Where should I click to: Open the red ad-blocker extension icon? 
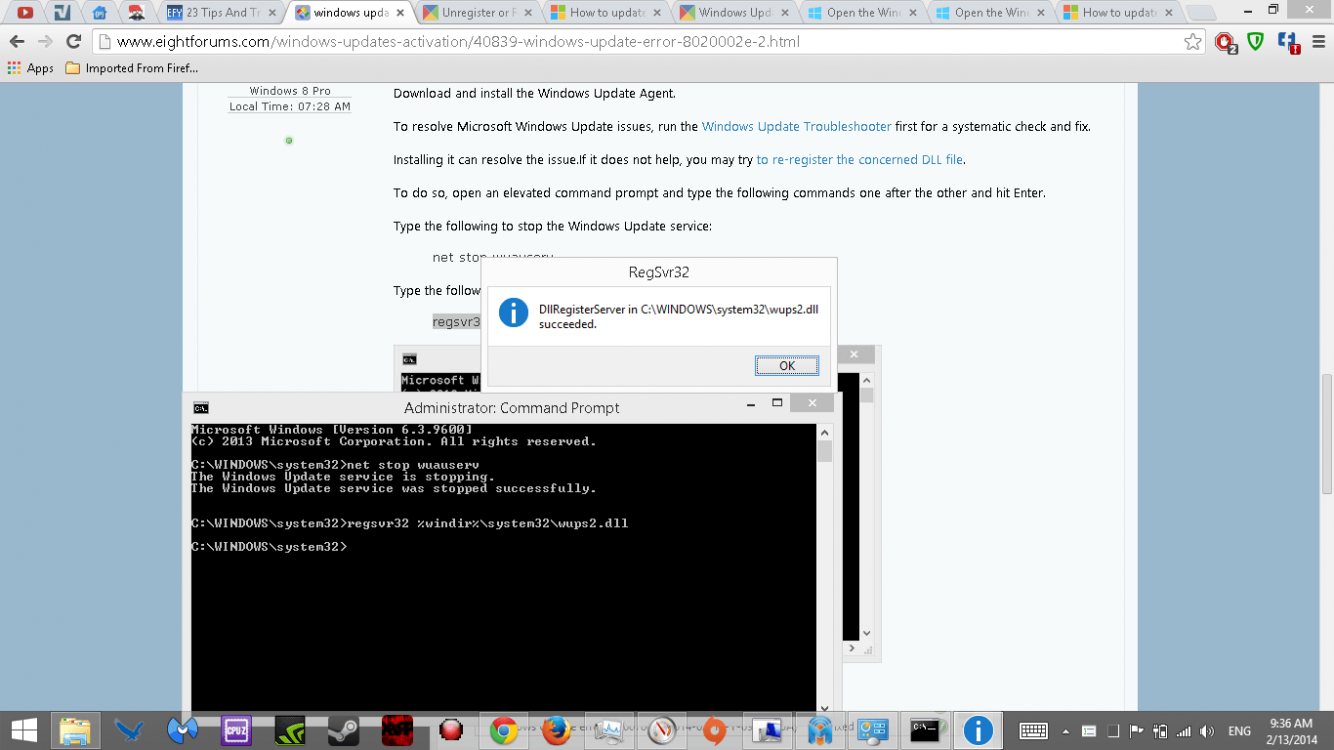(1225, 42)
